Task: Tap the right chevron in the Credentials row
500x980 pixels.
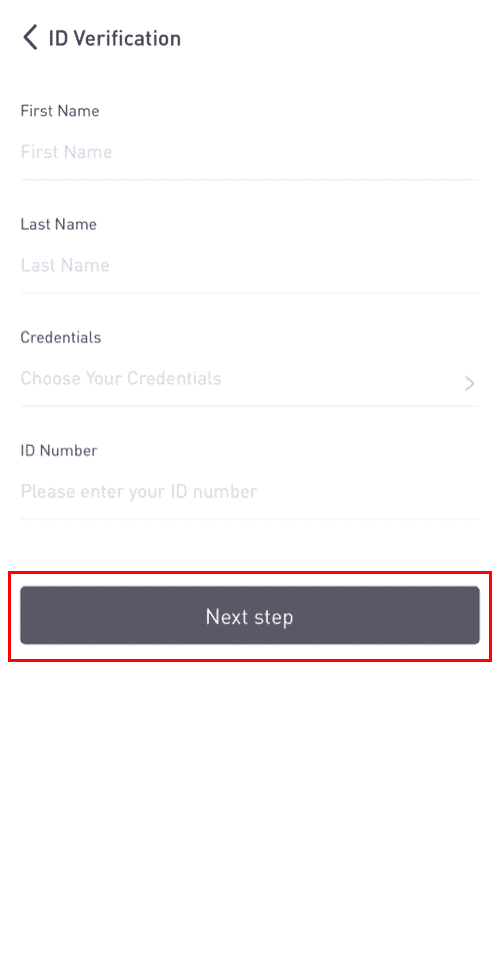Action: 469,383
